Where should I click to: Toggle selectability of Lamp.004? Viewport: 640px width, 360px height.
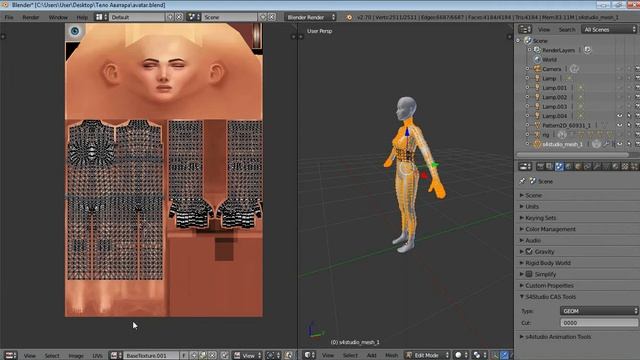coord(629,116)
